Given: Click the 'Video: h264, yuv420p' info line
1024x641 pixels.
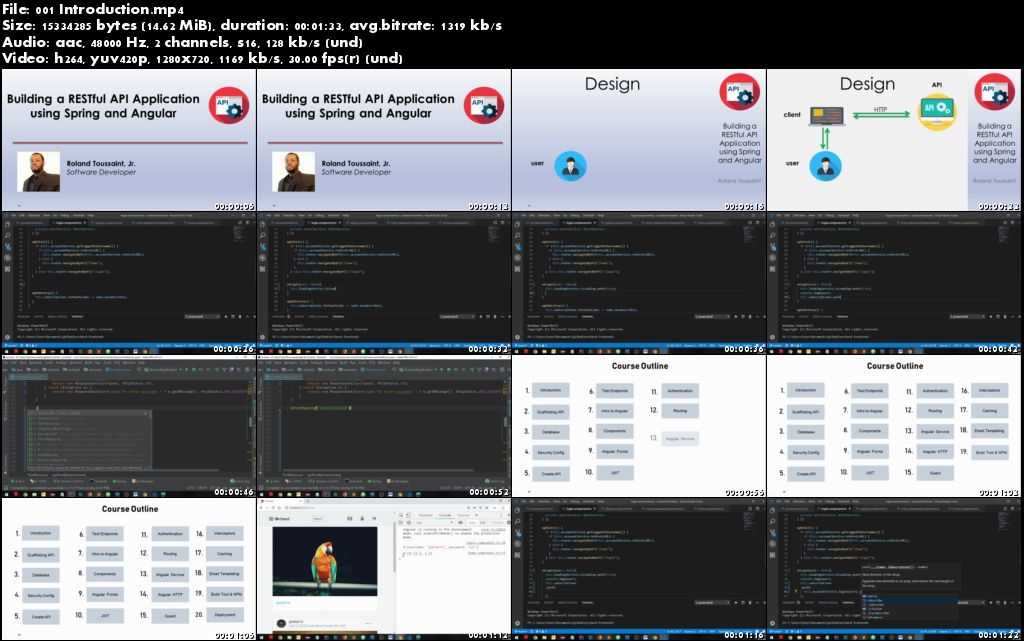Looking at the screenshot, I should click(202, 58).
